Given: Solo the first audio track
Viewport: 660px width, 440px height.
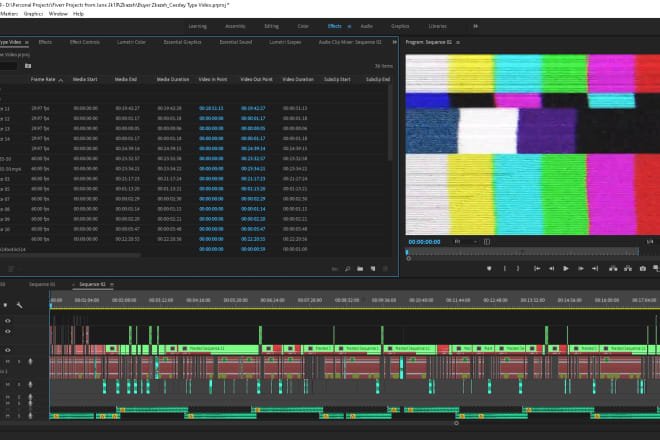Looking at the screenshot, I should (19, 361).
